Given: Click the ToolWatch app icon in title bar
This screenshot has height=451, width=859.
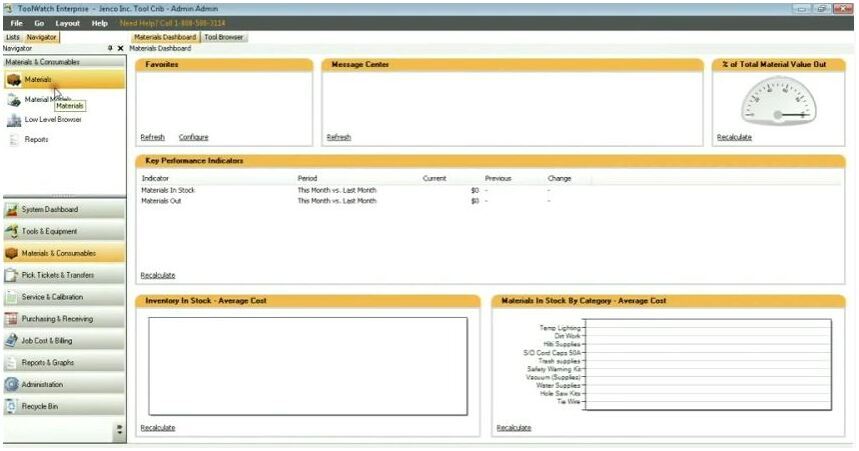Looking at the screenshot, I should (8, 8).
